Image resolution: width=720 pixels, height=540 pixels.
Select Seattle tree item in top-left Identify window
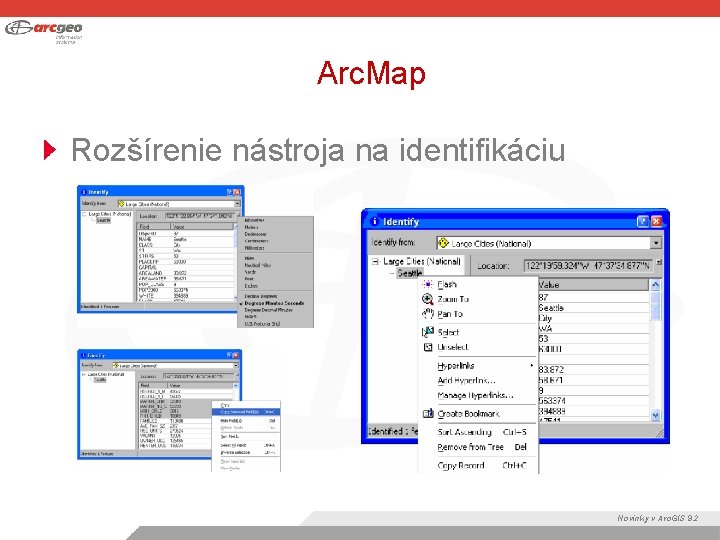[x=103, y=220]
